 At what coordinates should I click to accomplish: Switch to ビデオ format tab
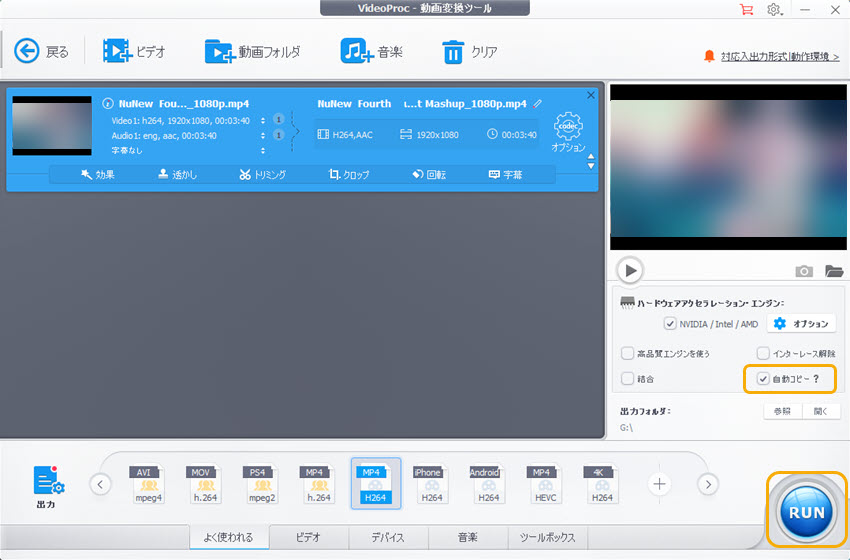click(308, 537)
